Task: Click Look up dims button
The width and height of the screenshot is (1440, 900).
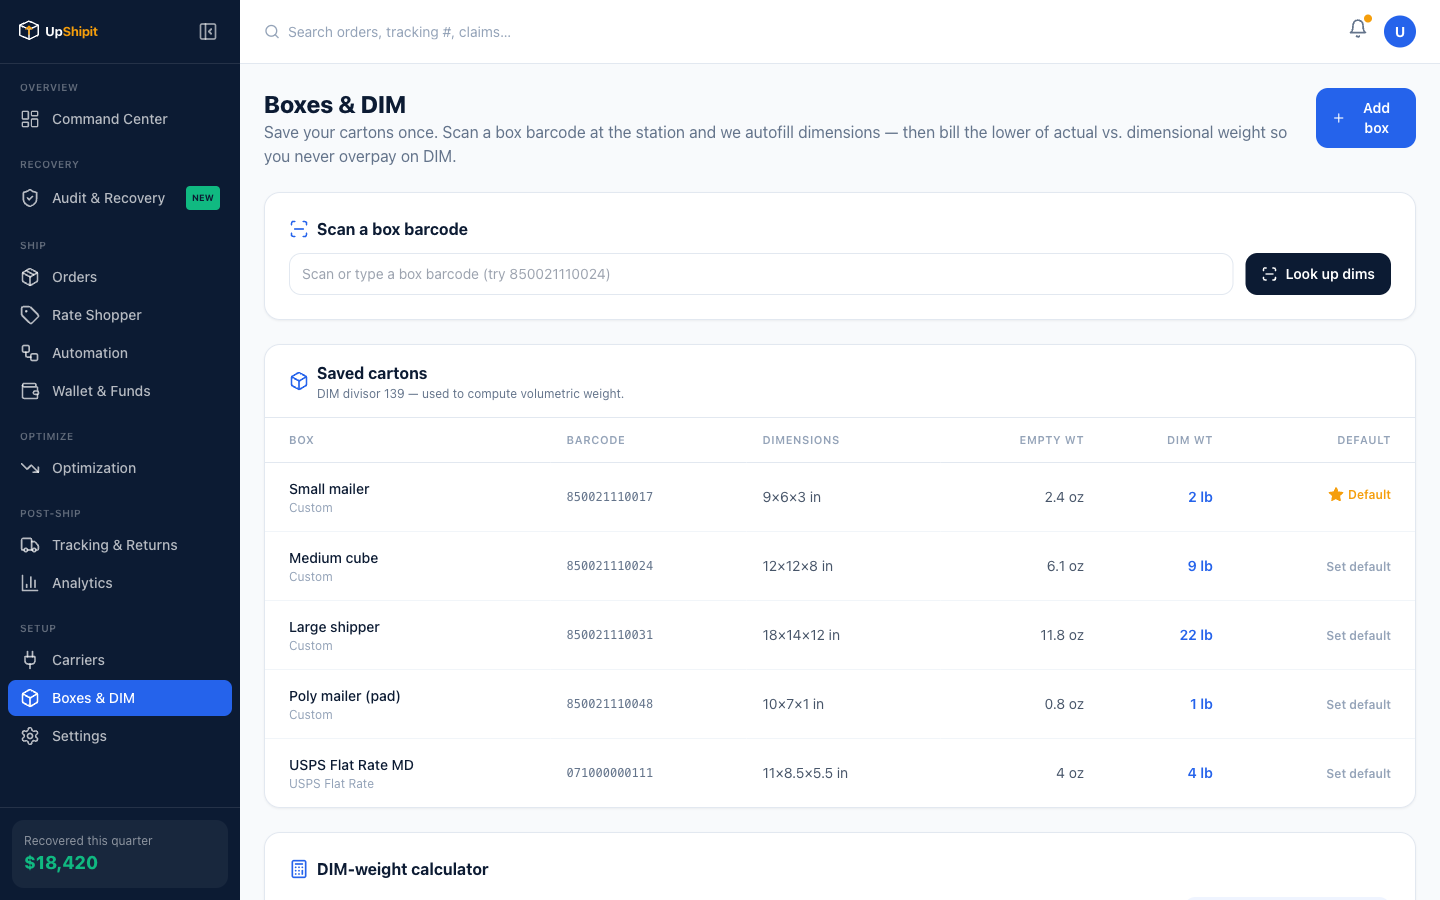Action: coord(1318,274)
